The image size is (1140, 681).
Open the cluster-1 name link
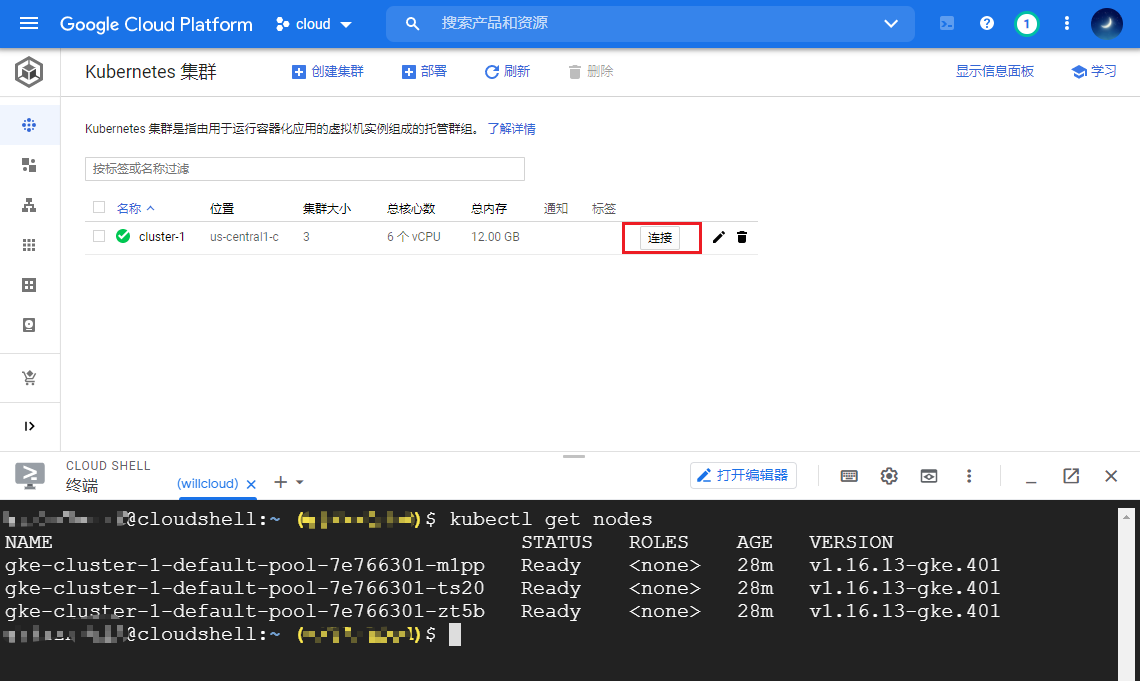point(161,237)
